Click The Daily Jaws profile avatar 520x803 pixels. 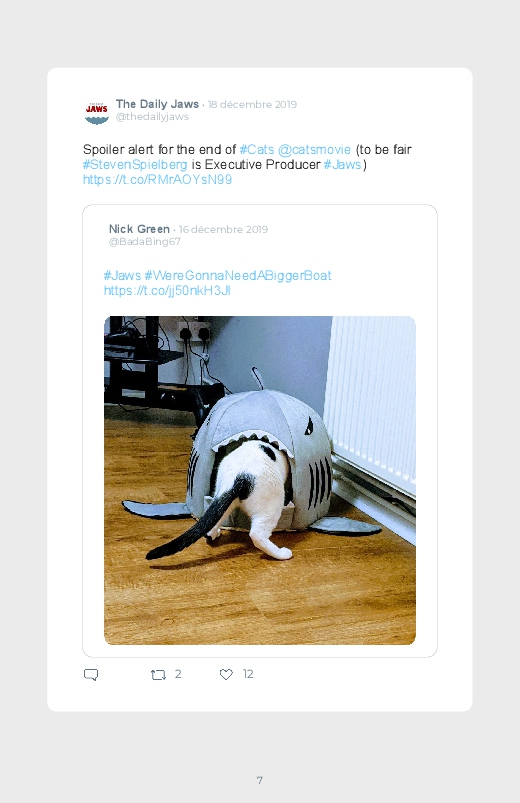click(x=96, y=112)
